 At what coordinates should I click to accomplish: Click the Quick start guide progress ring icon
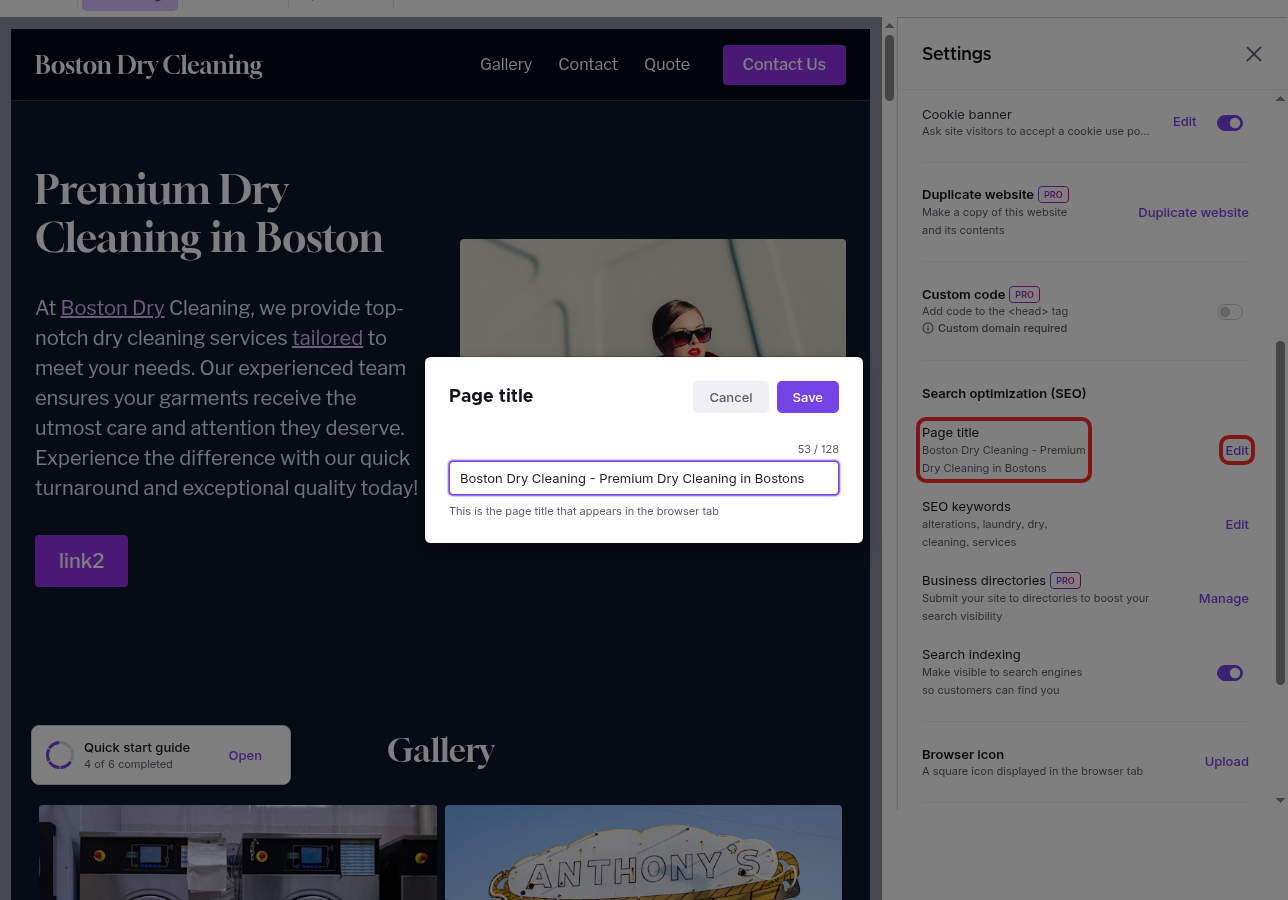(x=60, y=755)
